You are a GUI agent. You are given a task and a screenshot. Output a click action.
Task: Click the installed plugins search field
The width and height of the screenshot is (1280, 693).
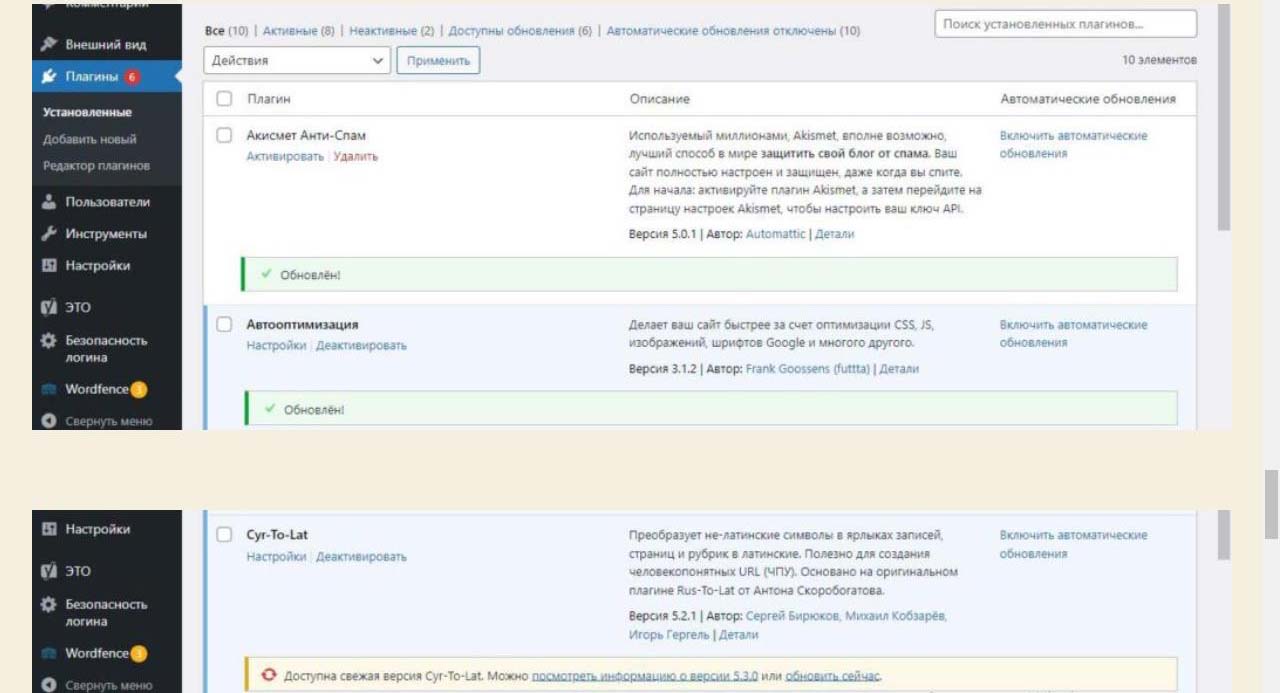point(1065,24)
